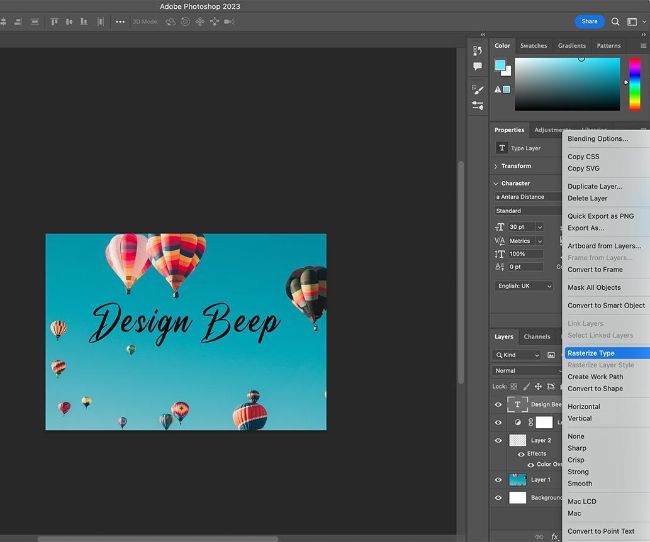Image resolution: width=650 pixels, height=542 pixels.
Task: Open the Comments panel icon
Action: (x=478, y=66)
